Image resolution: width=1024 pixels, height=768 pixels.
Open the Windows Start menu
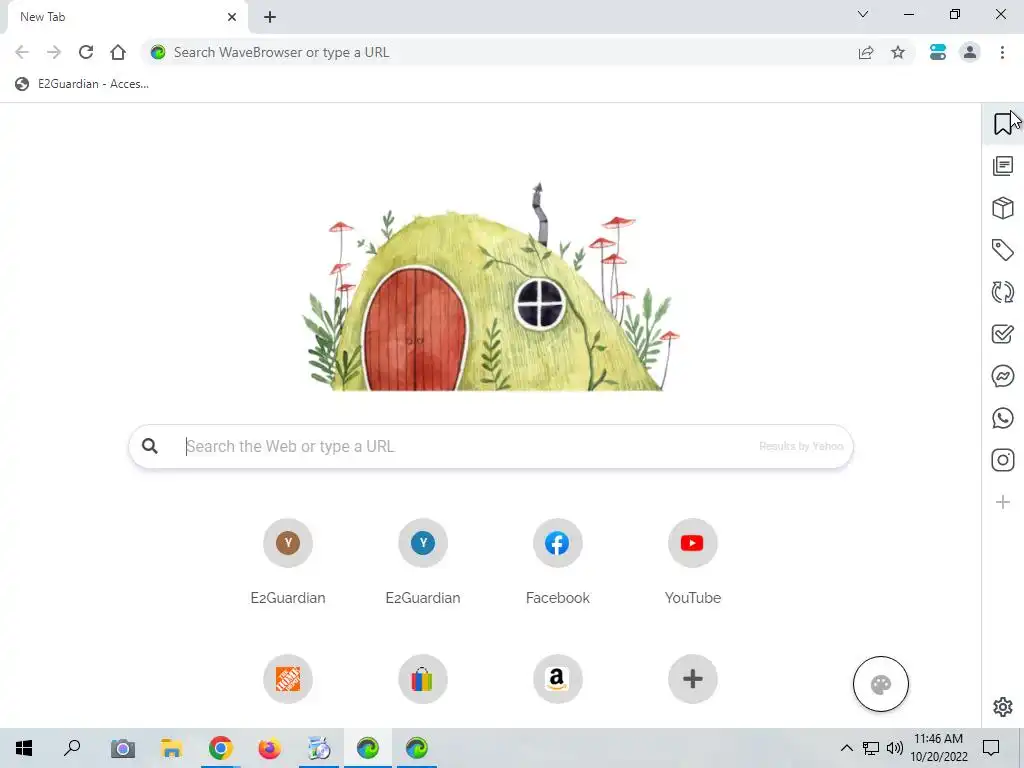[24, 748]
